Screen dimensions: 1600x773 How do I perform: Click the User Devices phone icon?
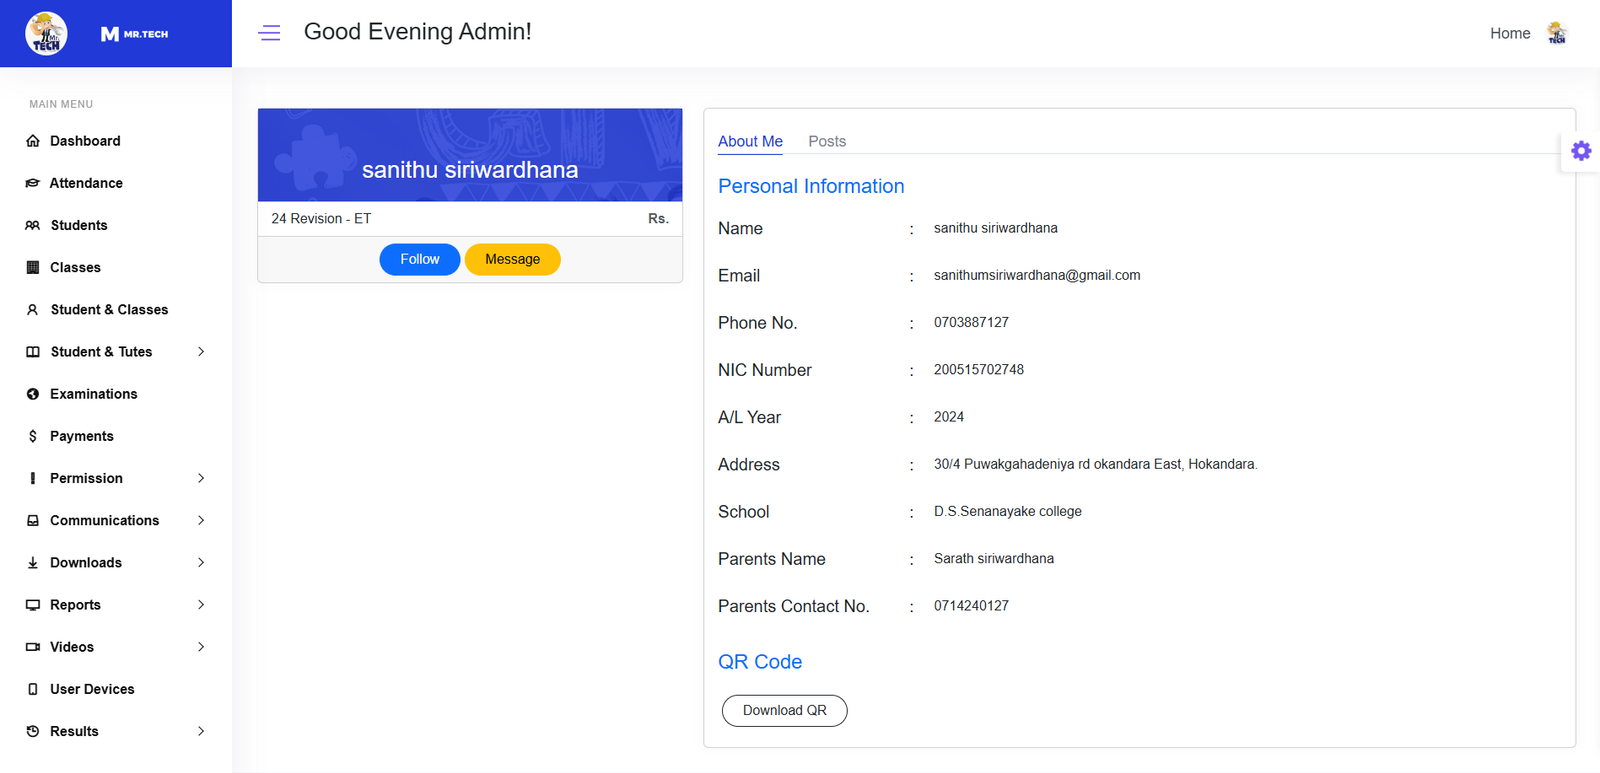click(33, 689)
